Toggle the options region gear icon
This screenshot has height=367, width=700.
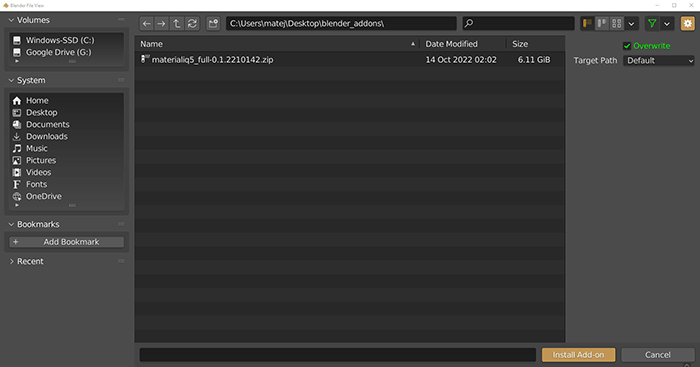(x=688, y=23)
